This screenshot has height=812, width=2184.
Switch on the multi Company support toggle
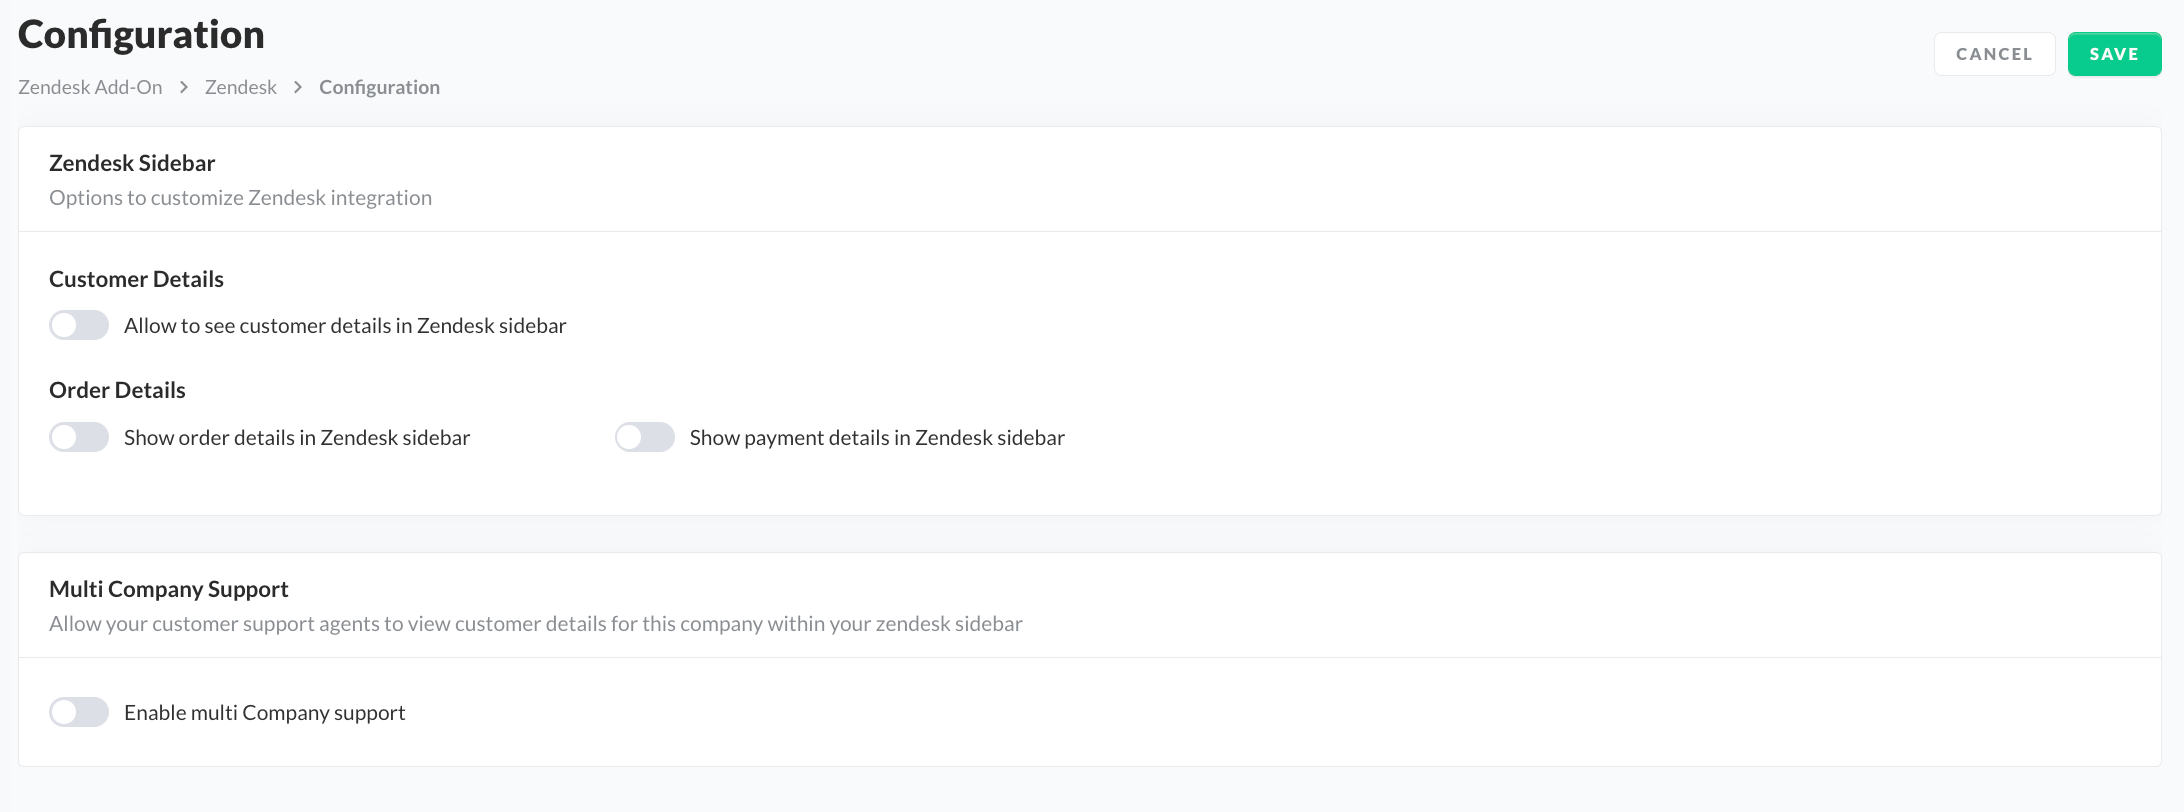pos(79,712)
